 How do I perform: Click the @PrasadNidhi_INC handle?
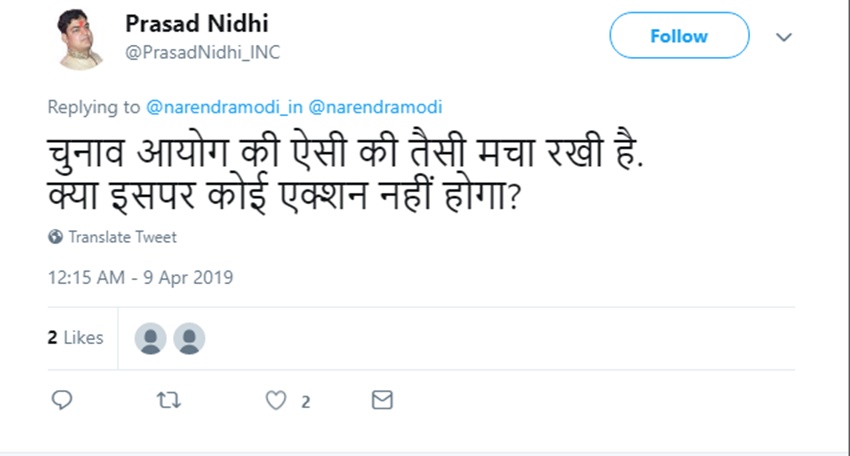(x=202, y=53)
